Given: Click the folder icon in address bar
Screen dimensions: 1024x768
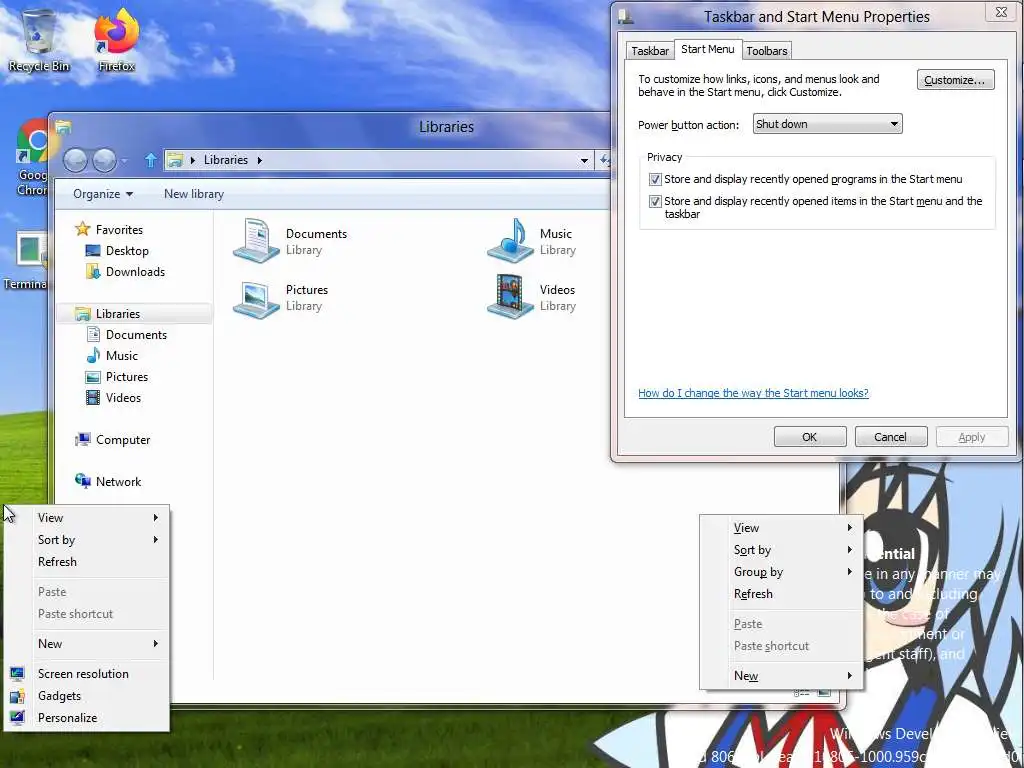Looking at the screenshot, I should tap(175, 160).
